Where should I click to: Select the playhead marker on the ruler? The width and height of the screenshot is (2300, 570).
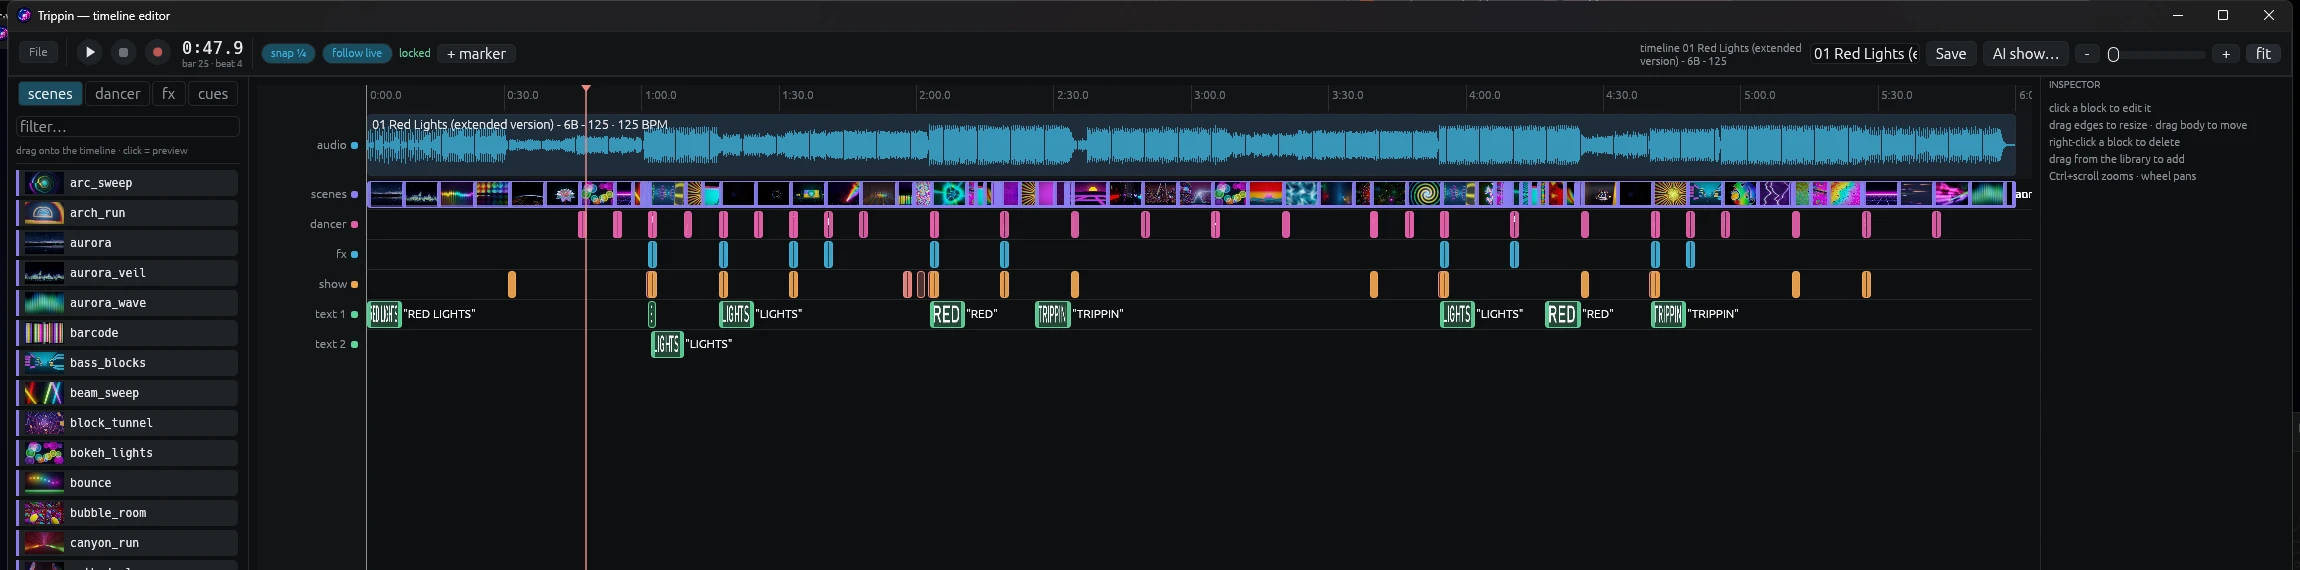(x=586, y=90)
